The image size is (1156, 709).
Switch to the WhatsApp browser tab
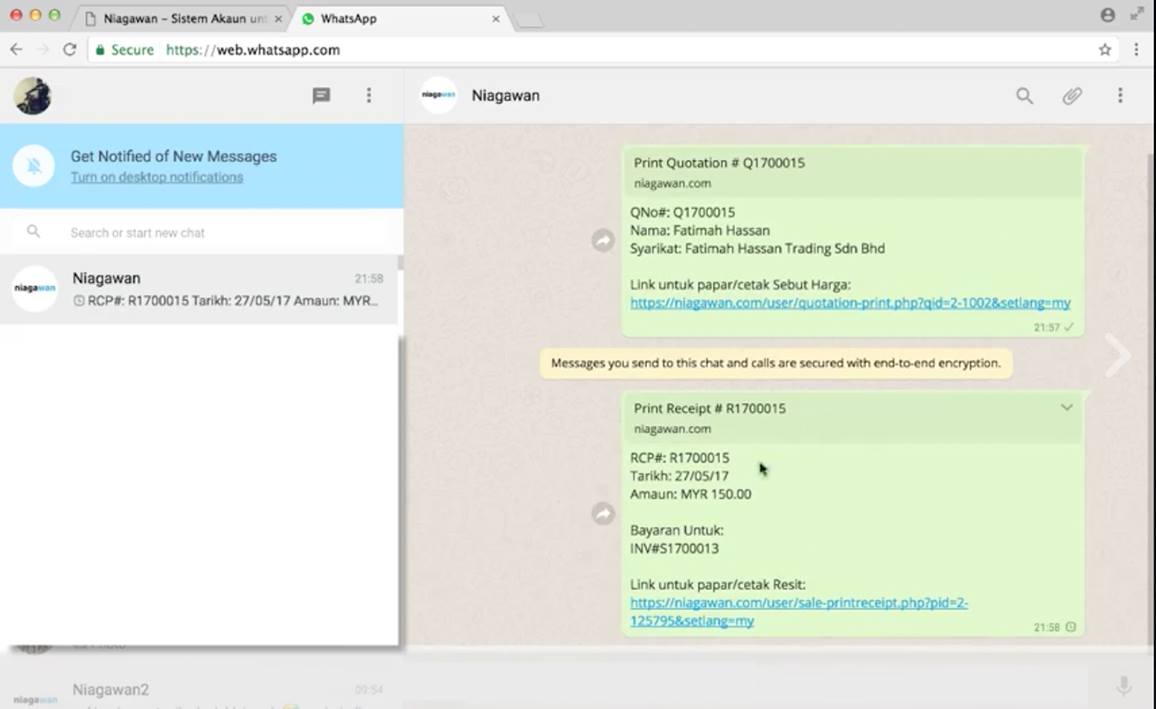click(398, 18)
